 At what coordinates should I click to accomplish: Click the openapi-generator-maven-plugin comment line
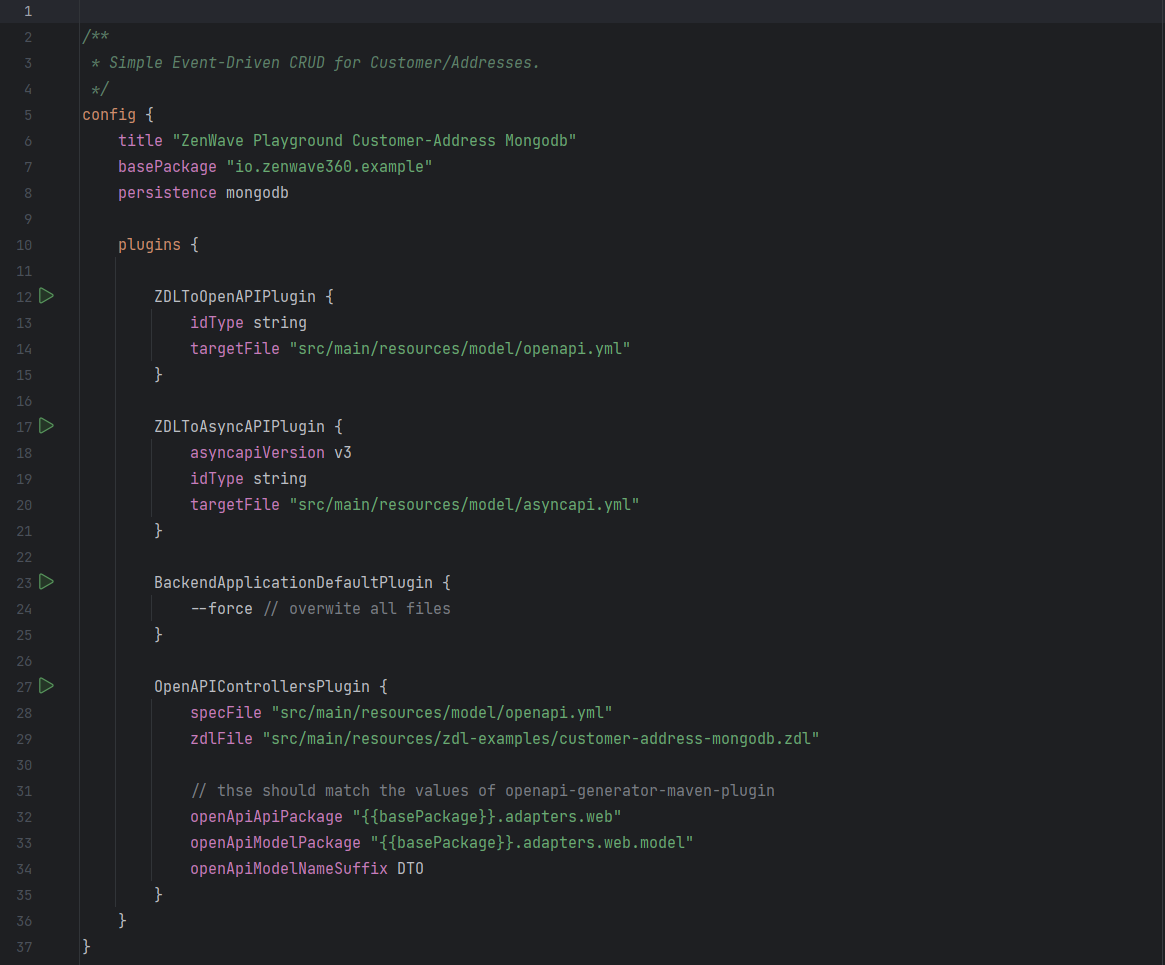(482, 790)
